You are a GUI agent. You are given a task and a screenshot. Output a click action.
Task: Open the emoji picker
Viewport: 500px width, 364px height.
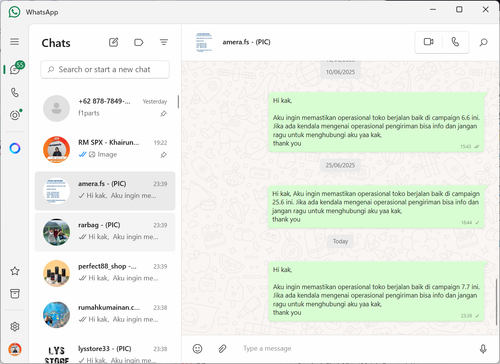[x=197, y=349]
